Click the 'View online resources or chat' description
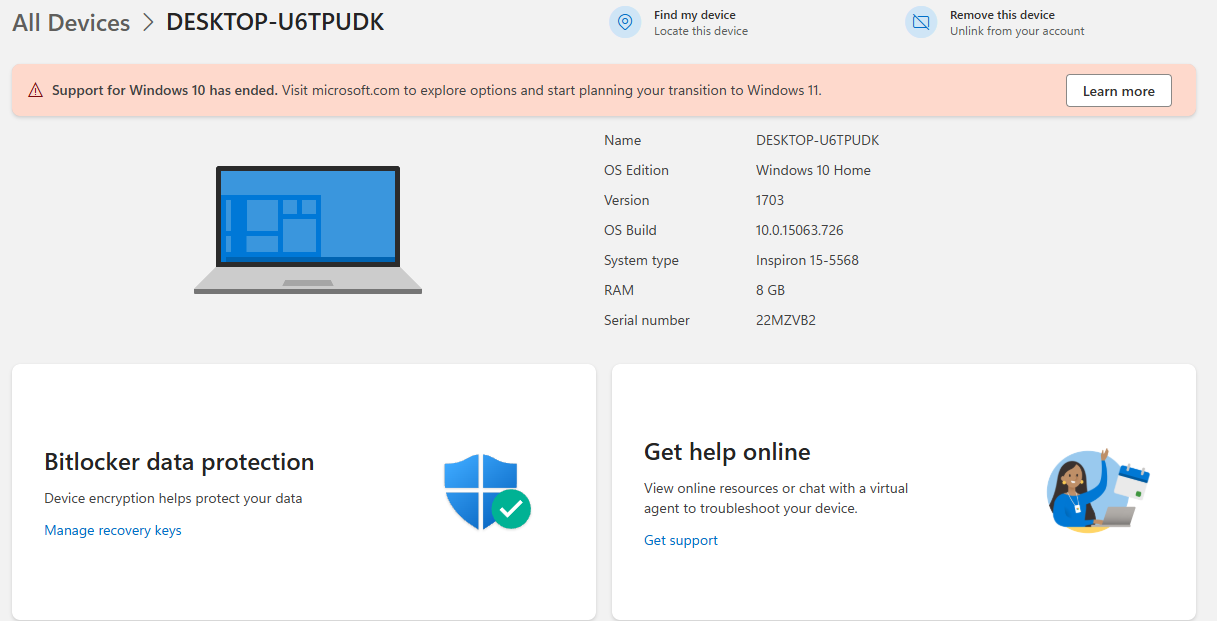The height and width of the screenshot is (621, 1217). 776,498
